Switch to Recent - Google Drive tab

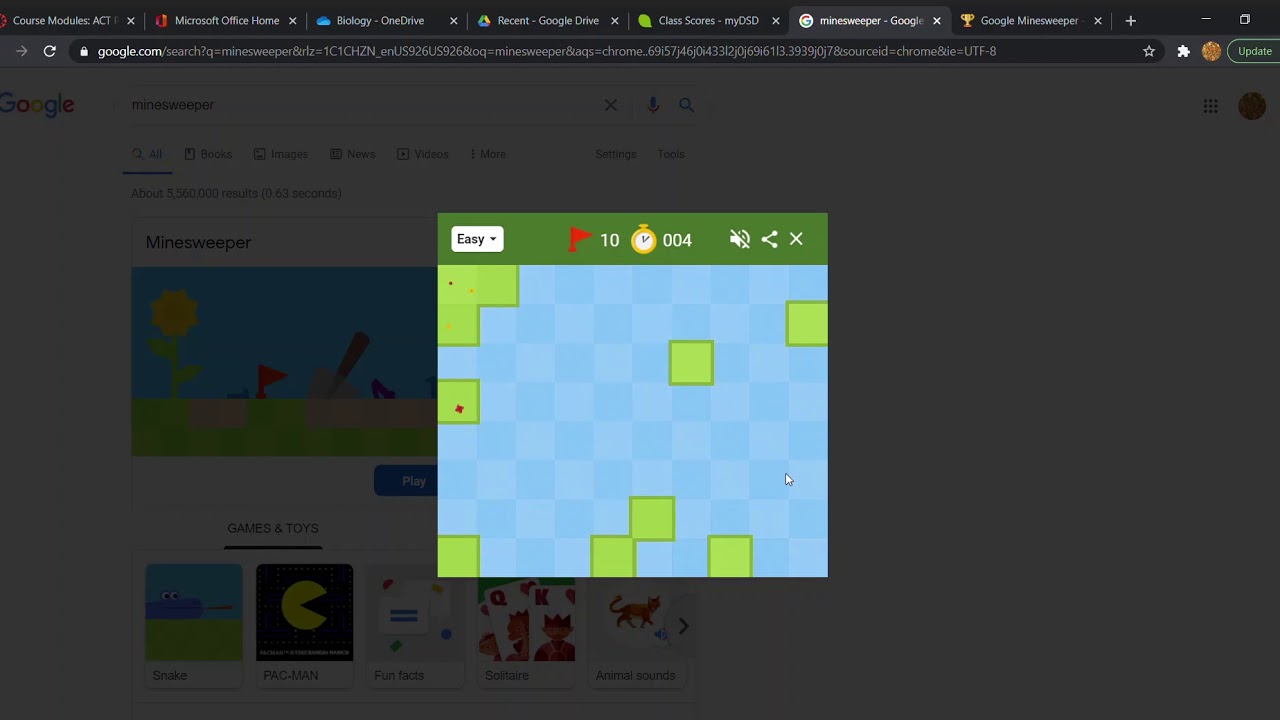547,20
